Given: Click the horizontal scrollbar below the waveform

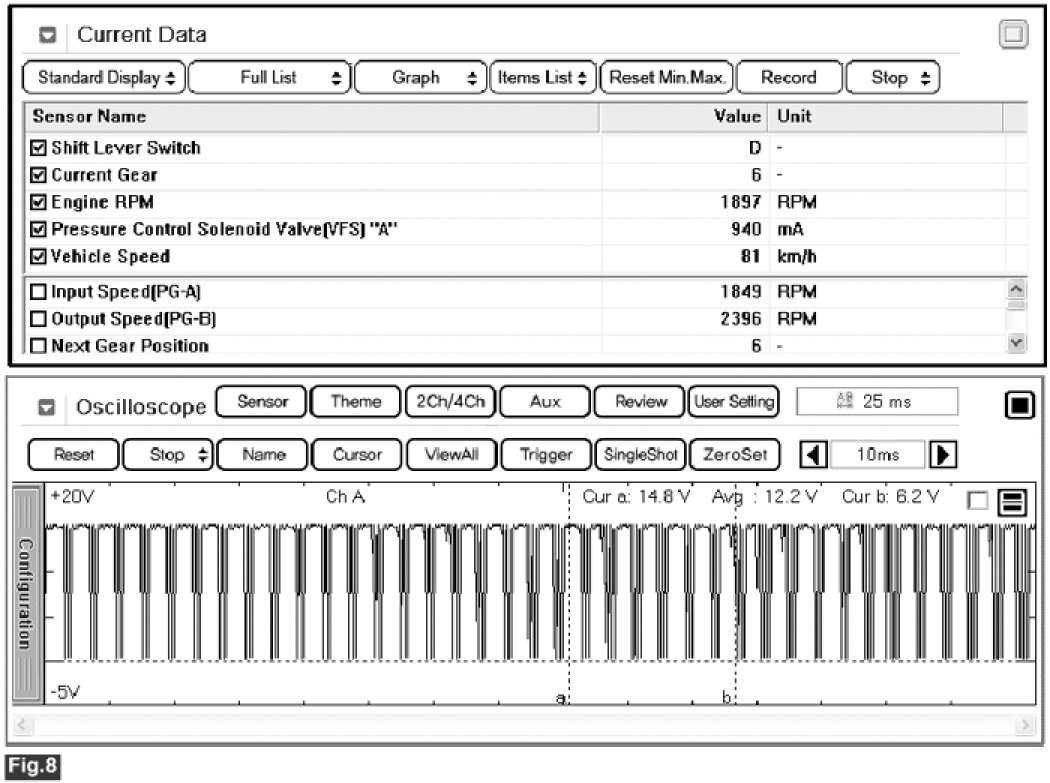Looking at the screenshot, I should coord(525,723).
